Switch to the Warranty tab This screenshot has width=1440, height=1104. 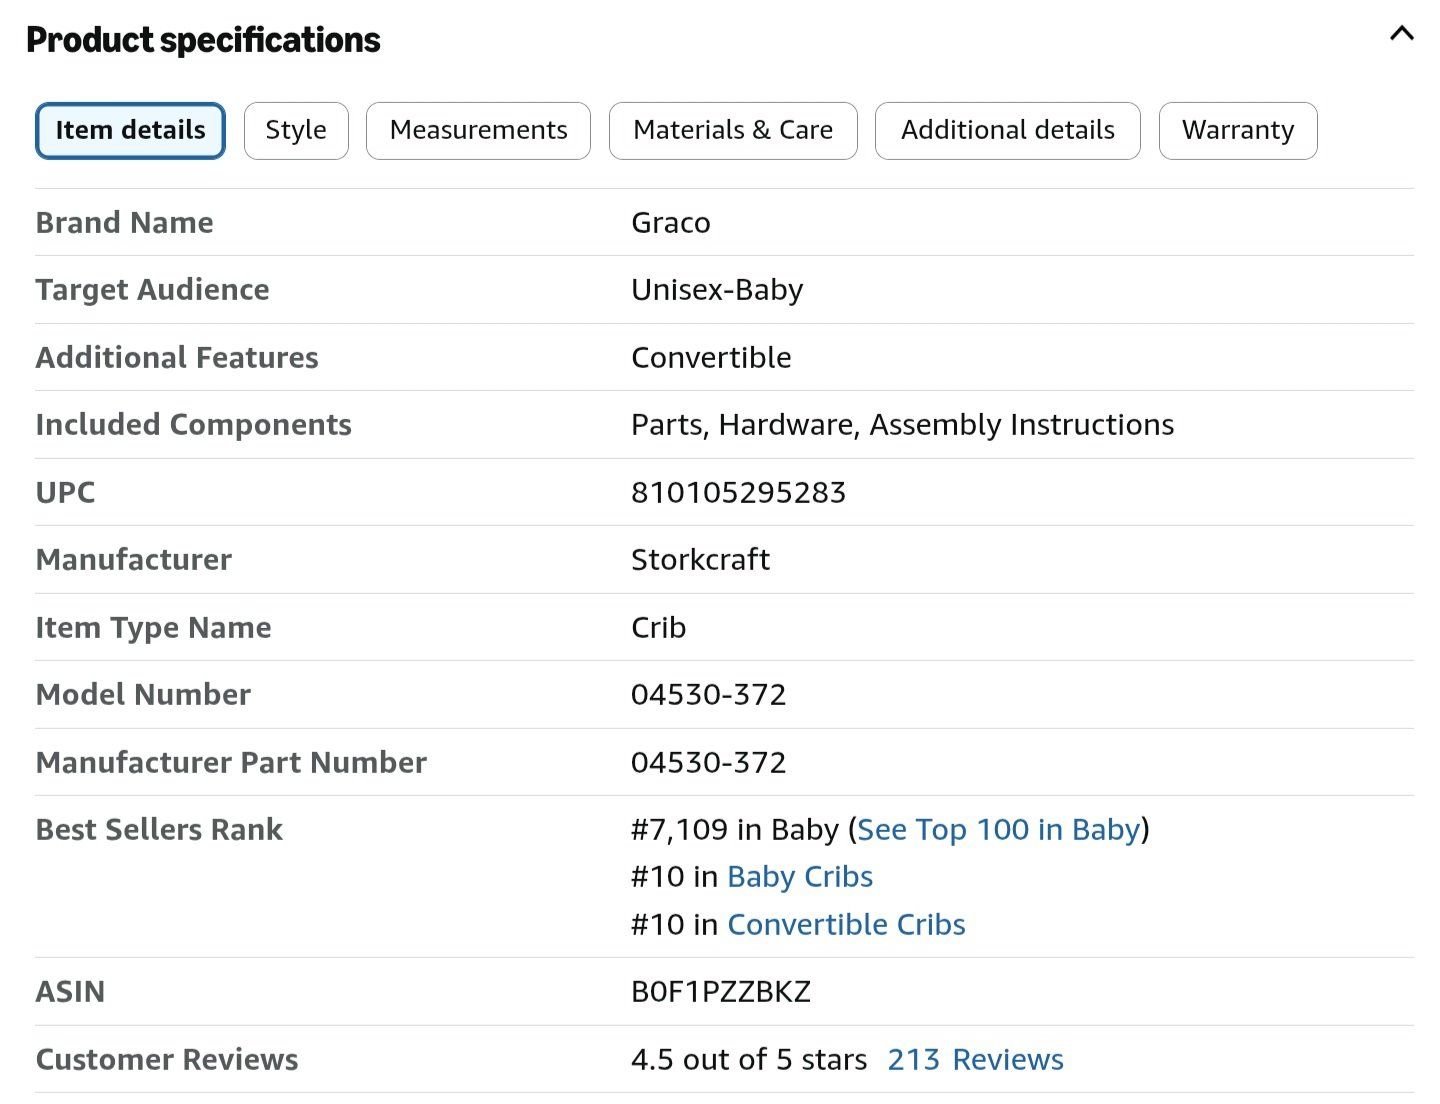(x=1238, y=130)
